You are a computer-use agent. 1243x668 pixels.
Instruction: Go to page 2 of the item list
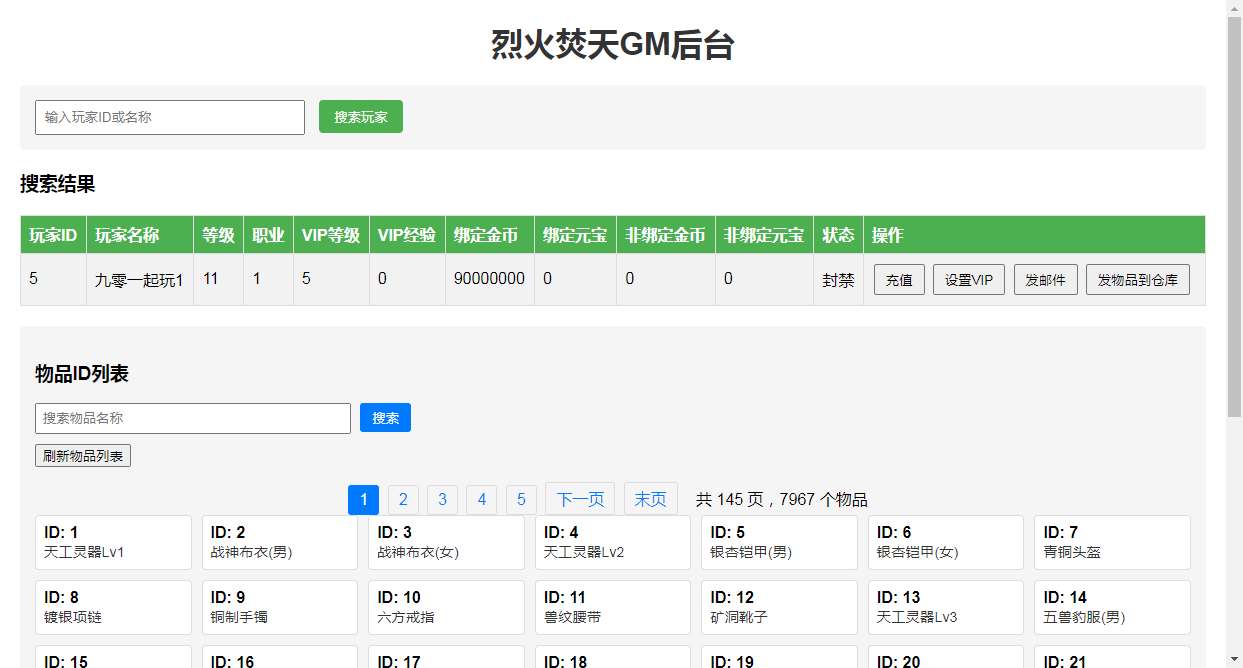403,499
